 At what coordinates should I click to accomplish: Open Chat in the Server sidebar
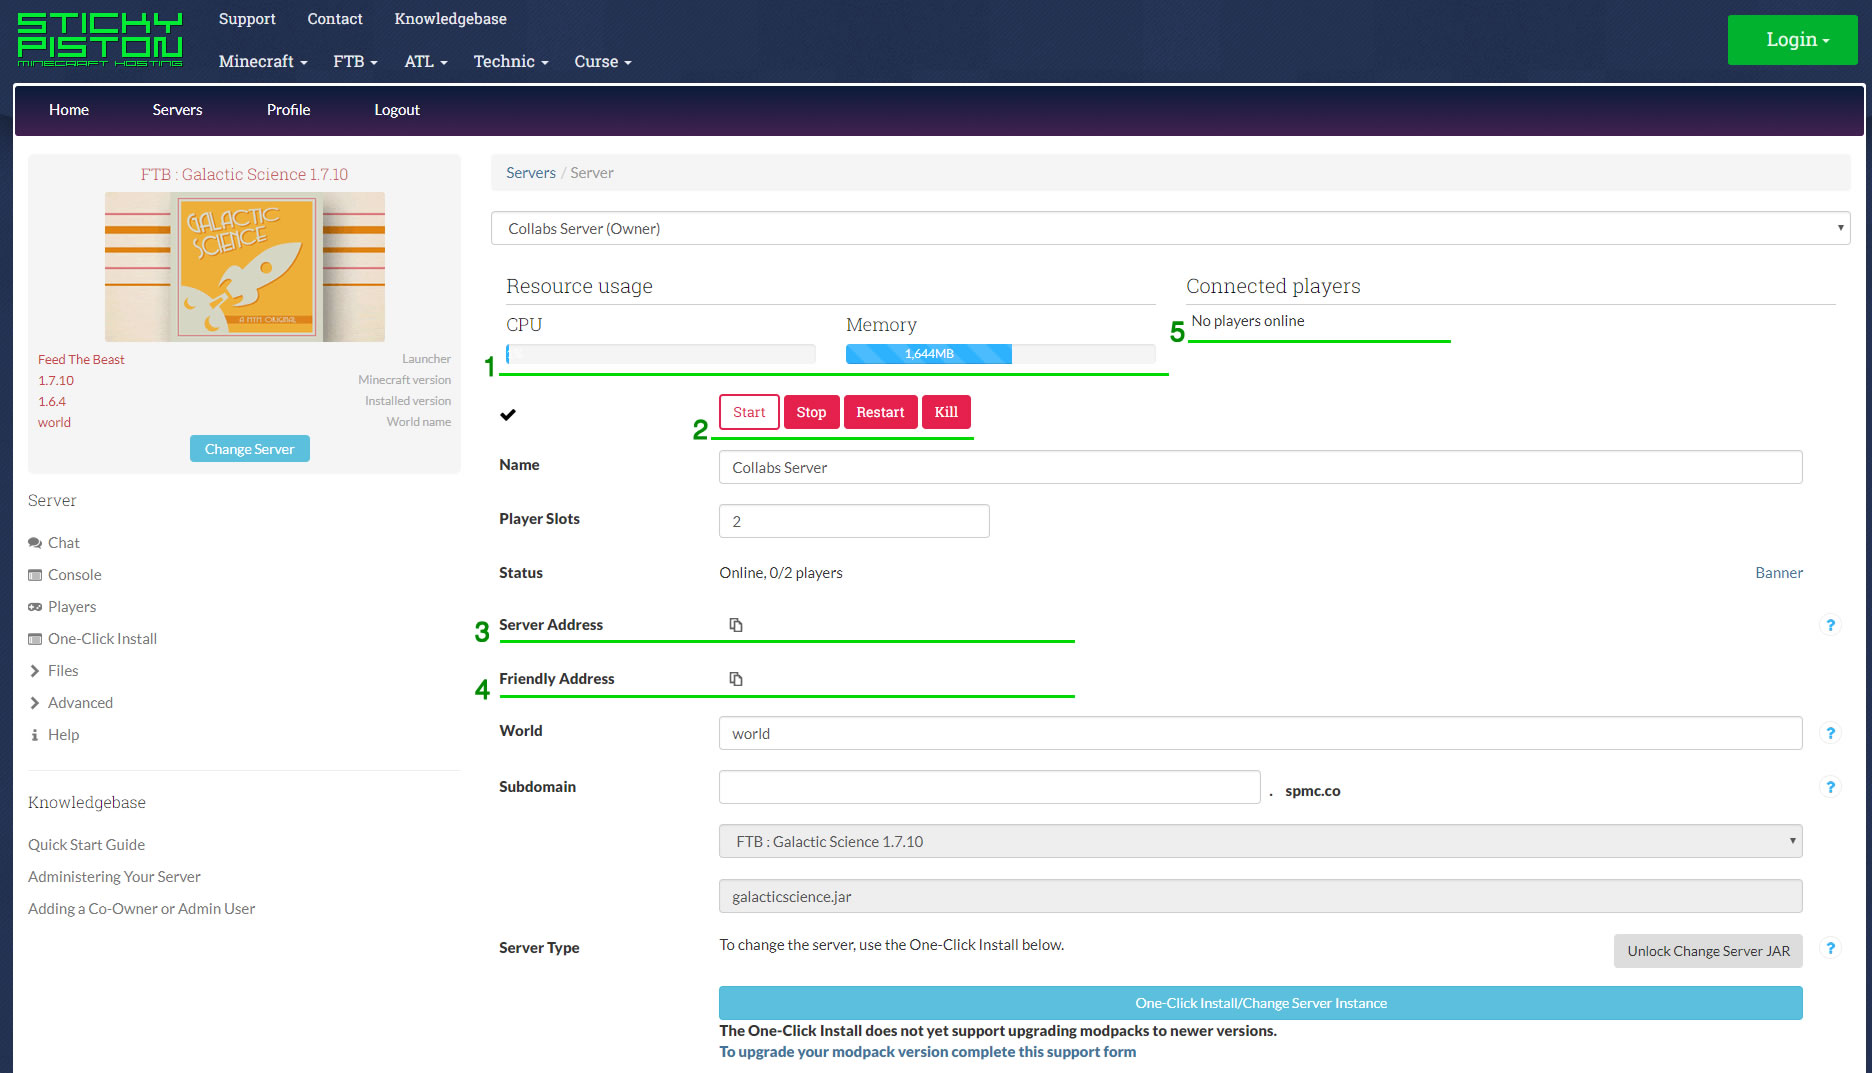click(x=64, y=543)
